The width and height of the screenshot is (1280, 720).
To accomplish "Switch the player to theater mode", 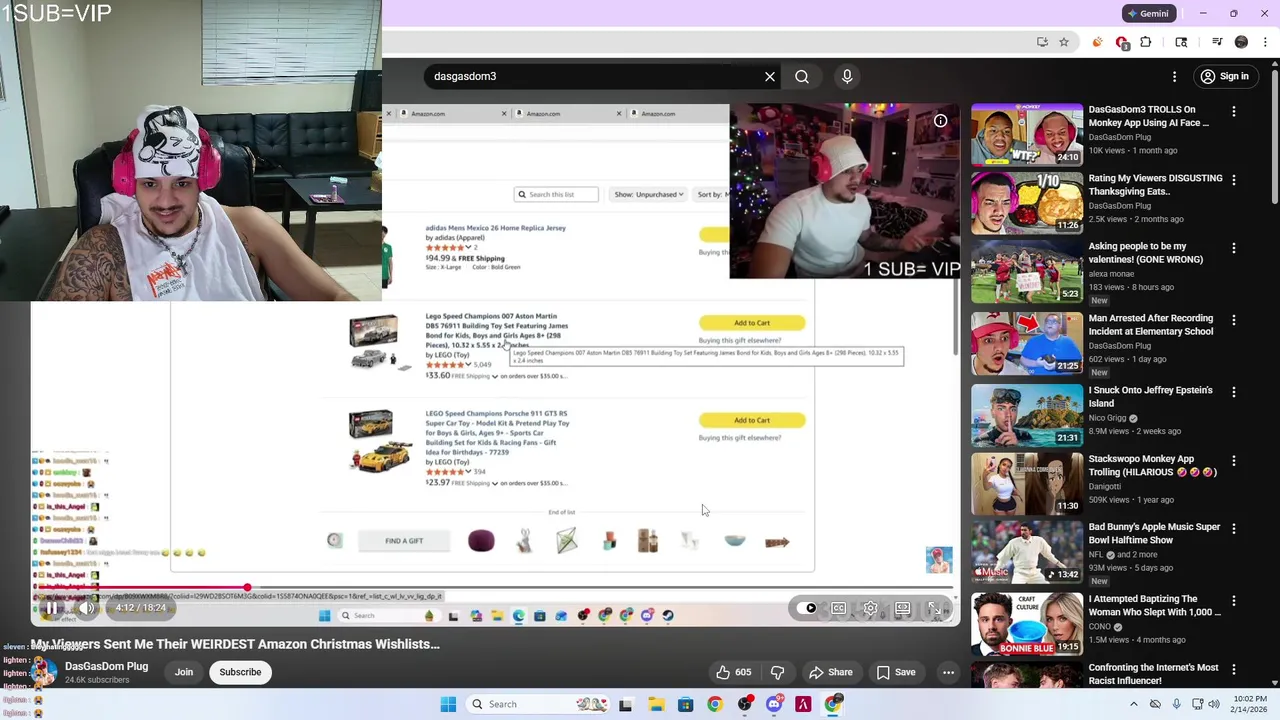I will coord(903,608).
